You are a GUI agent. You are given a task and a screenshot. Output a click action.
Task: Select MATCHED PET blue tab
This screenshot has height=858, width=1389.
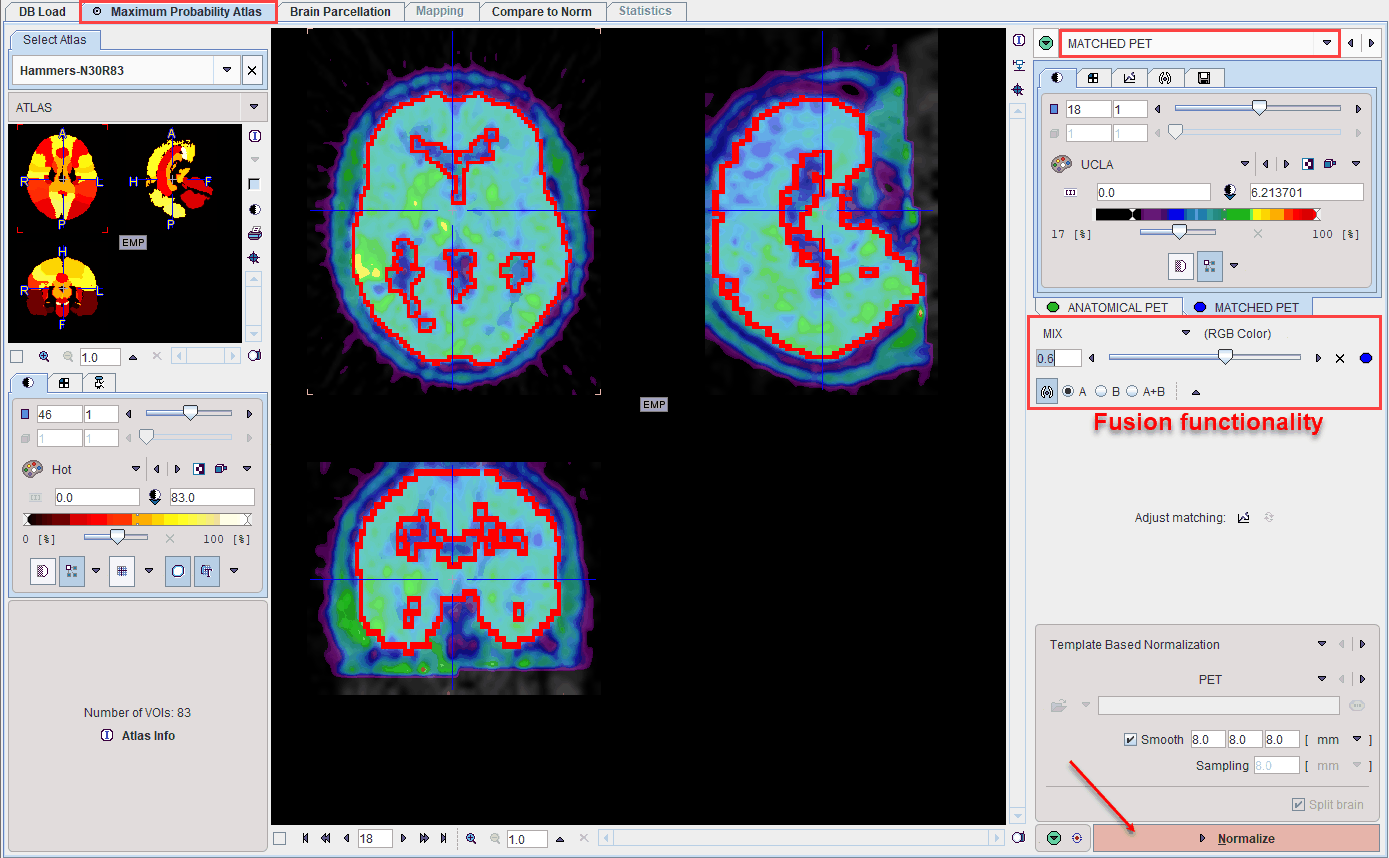tap(1246, 307)
